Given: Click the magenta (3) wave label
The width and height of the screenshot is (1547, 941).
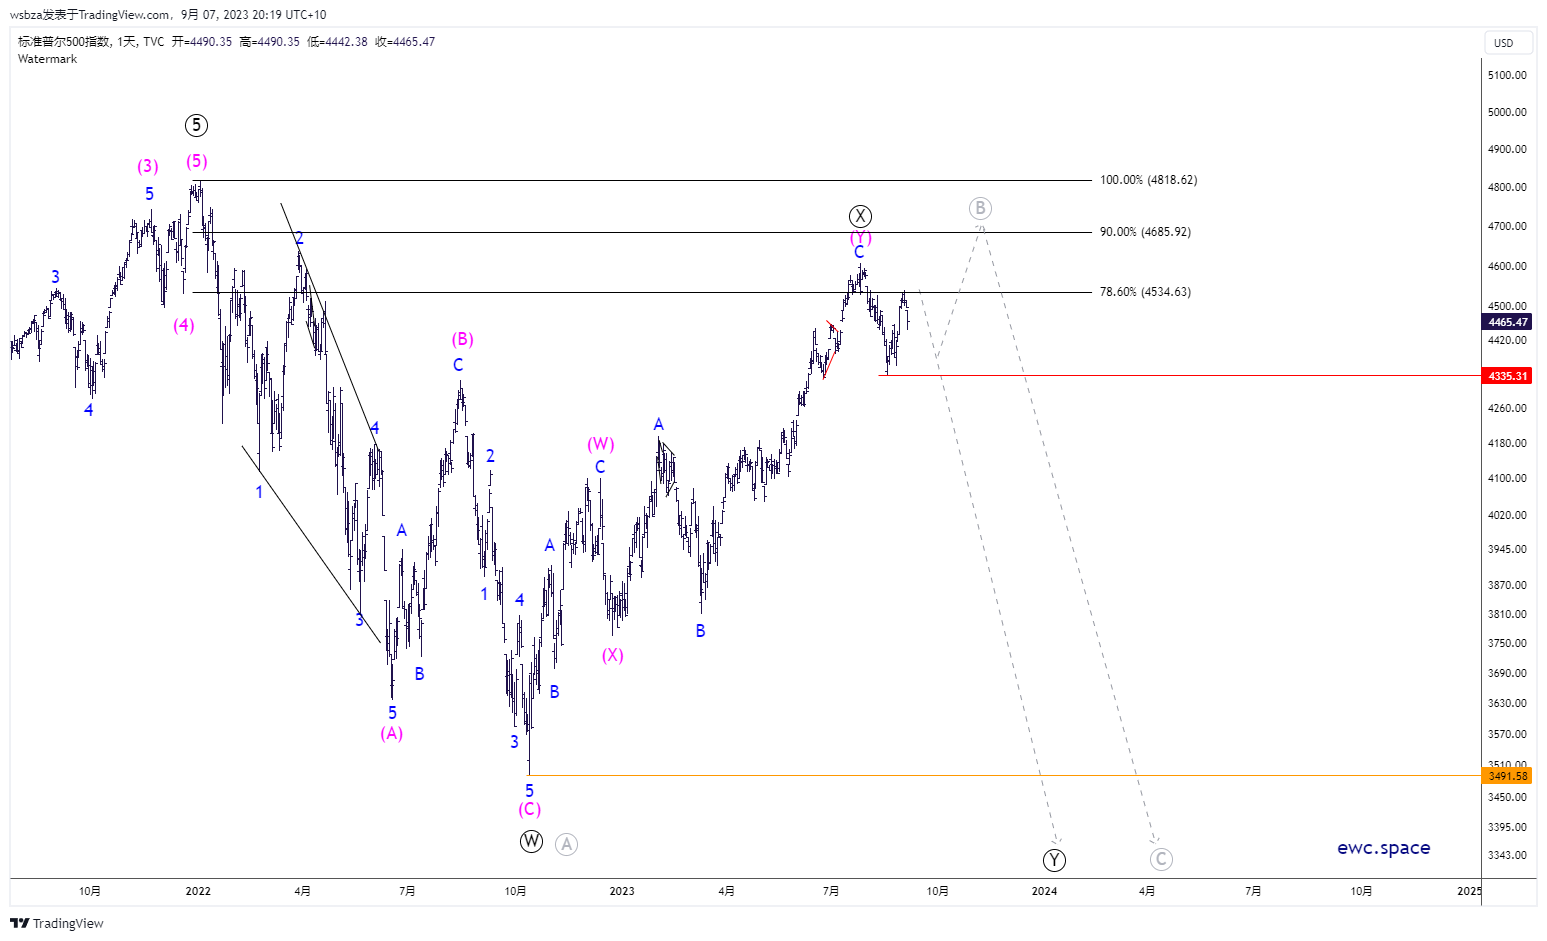Looking at the screenshot, I should [148, 166].
